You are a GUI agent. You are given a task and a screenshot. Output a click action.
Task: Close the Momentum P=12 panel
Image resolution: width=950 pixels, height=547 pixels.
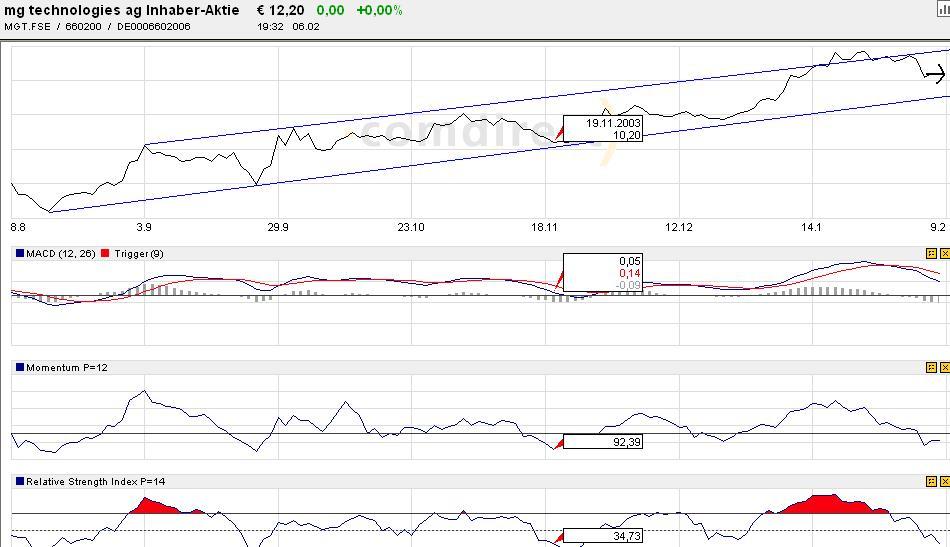(945, 367)
